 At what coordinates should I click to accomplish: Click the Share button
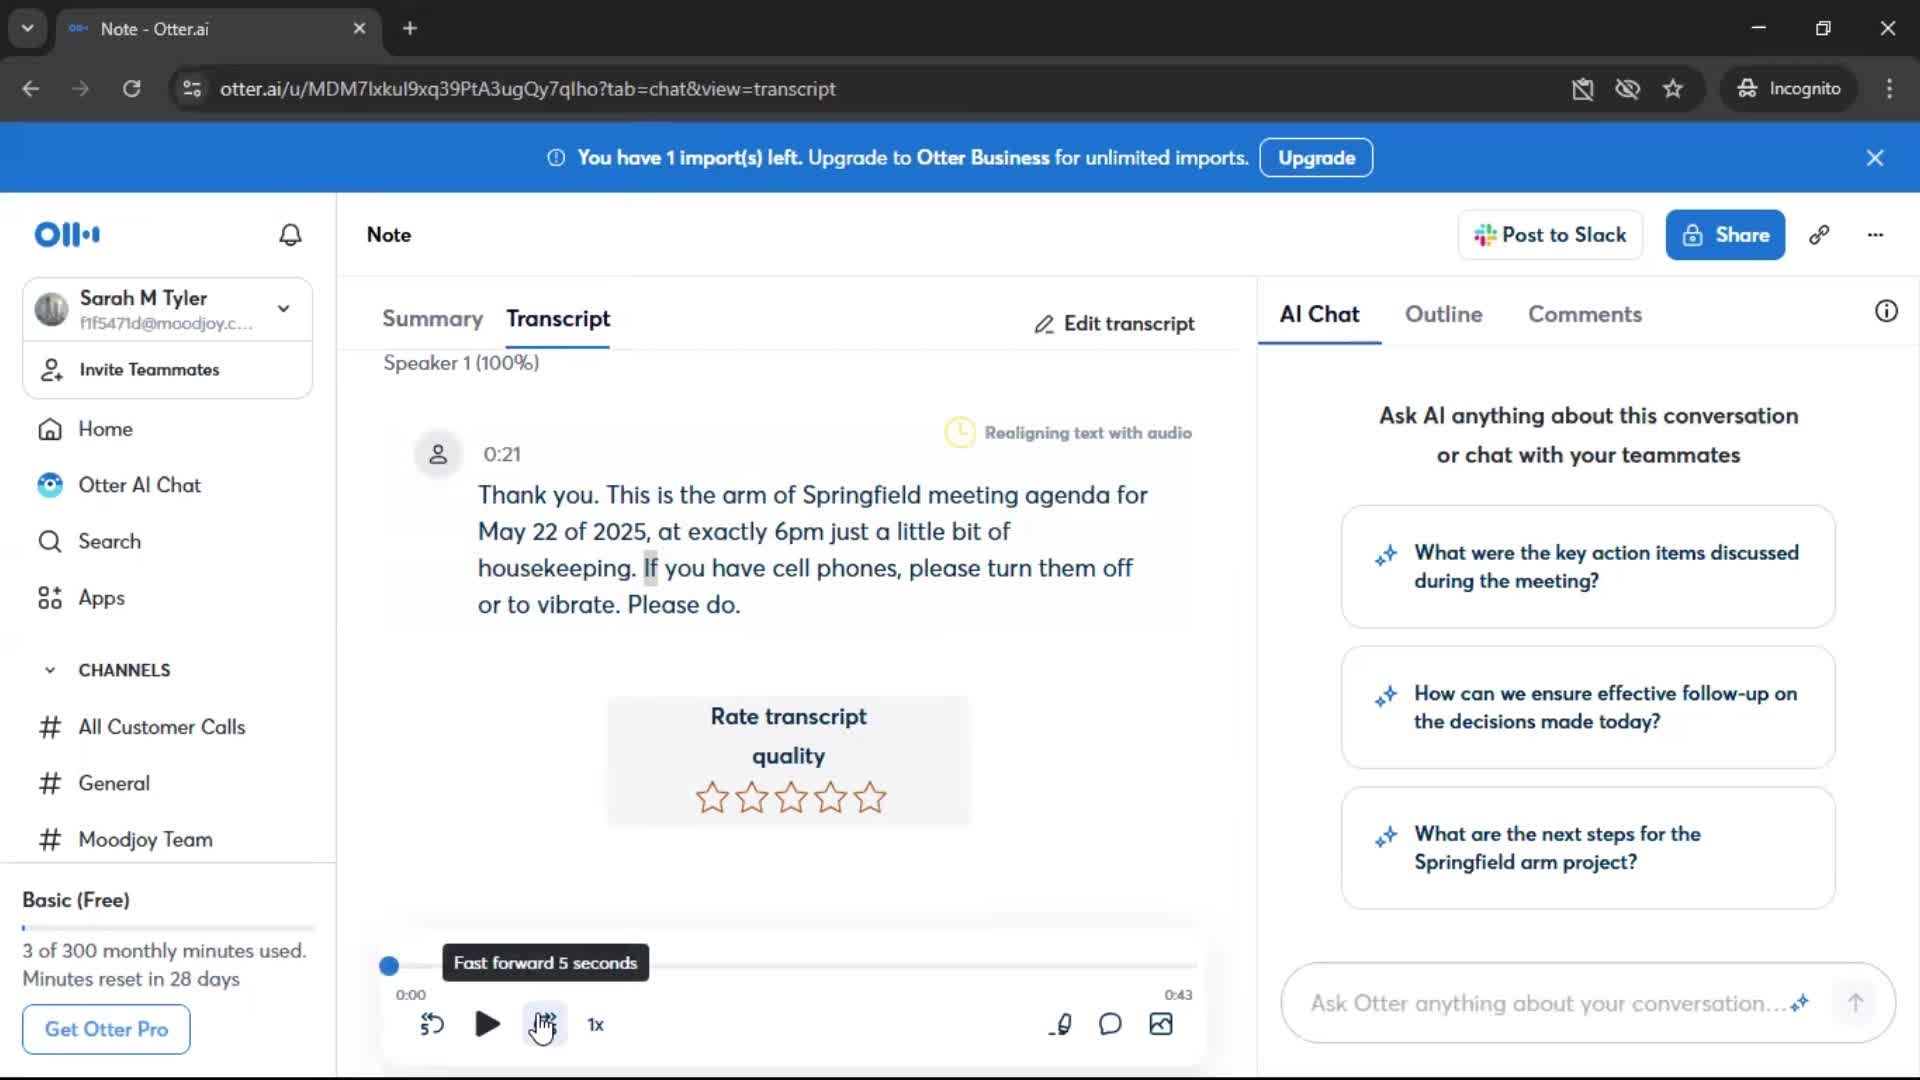(x=1725, y=235)
